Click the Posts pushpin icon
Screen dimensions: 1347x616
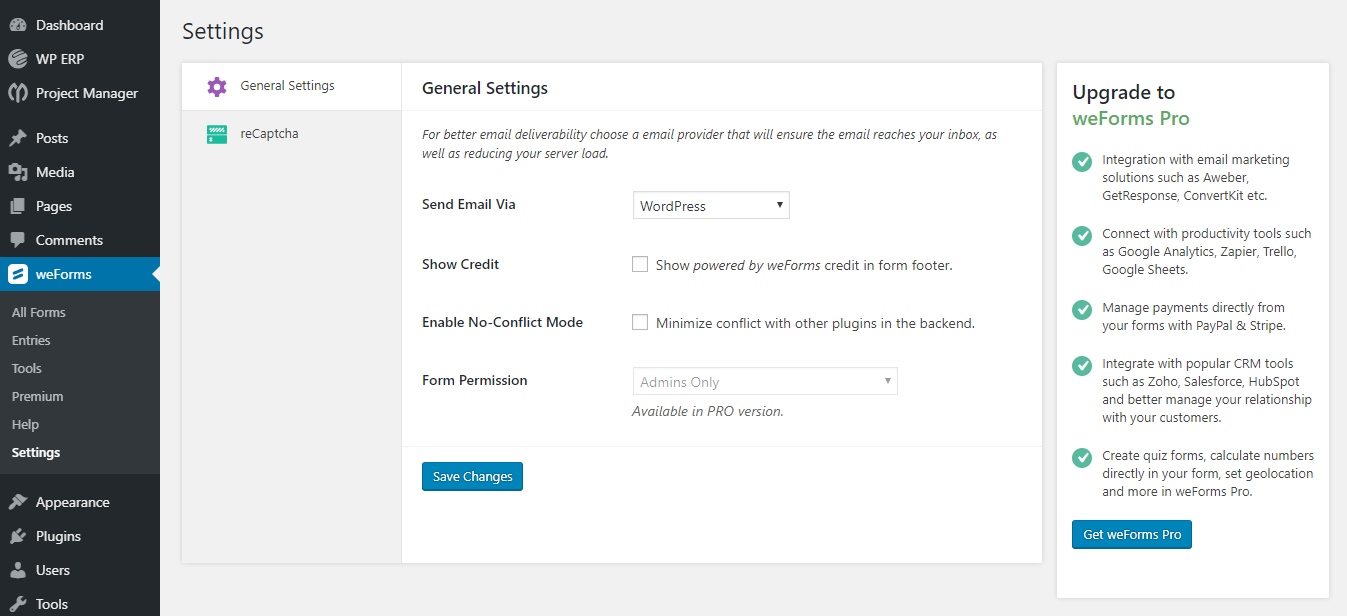pos(18,138)
